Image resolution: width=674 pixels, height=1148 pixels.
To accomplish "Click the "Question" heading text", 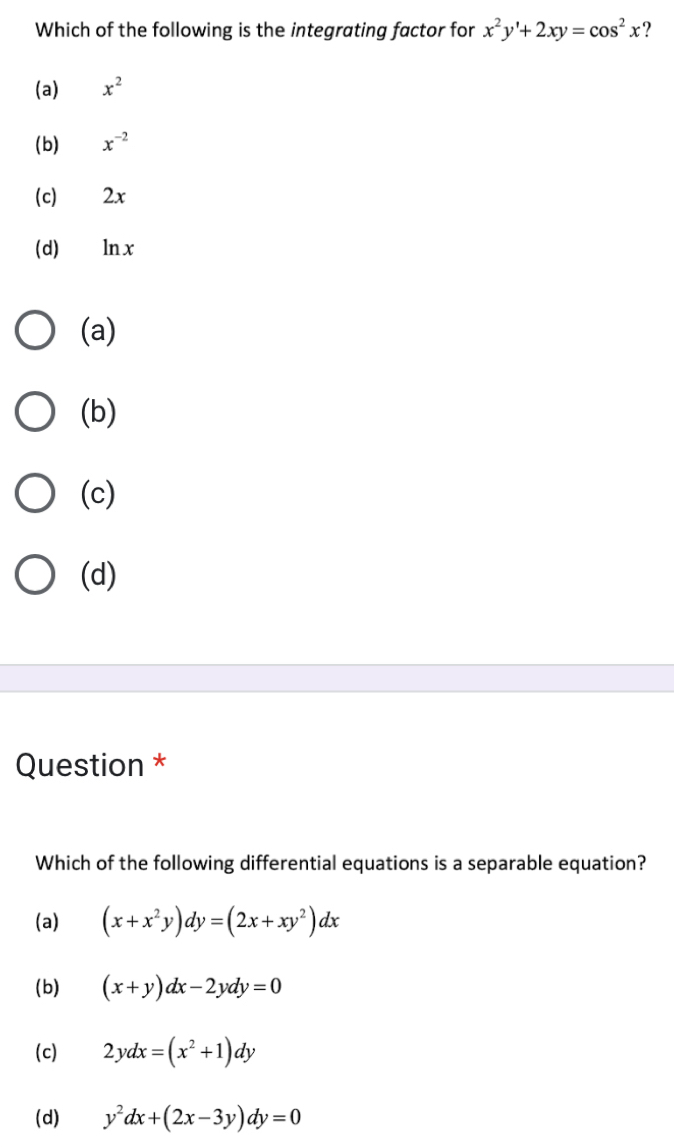I will tap(81, 766).
